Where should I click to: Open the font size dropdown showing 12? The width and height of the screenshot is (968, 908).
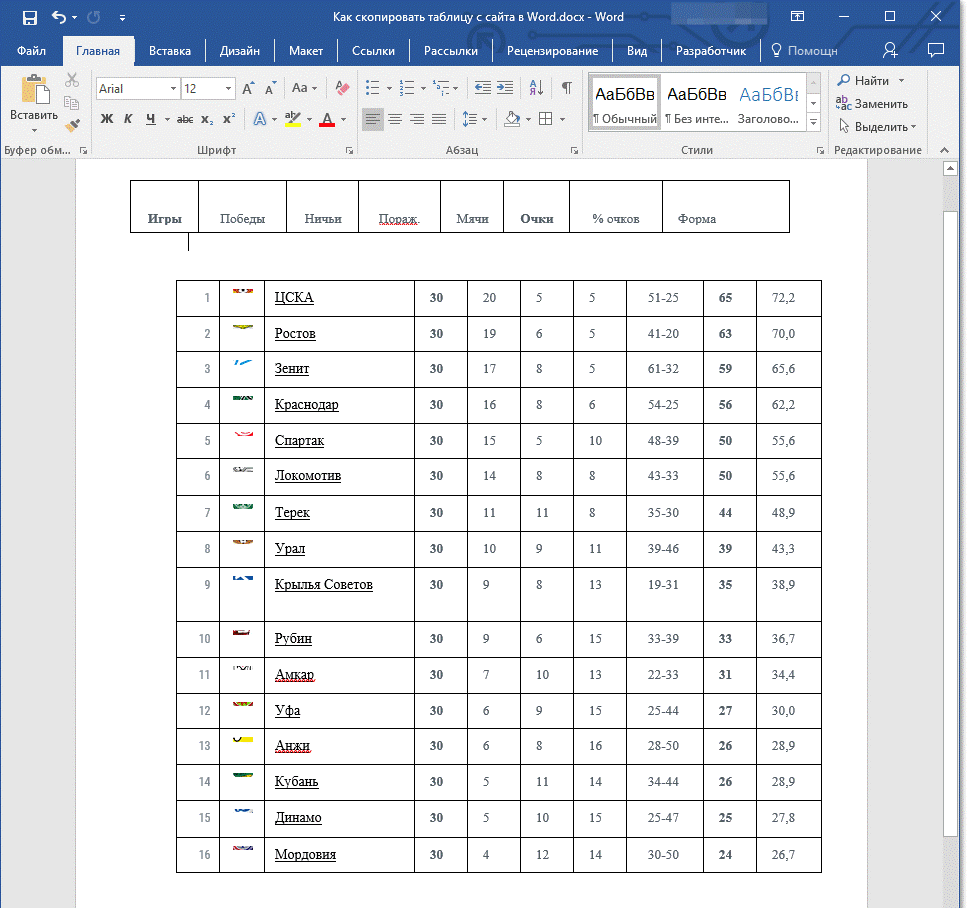229,89
